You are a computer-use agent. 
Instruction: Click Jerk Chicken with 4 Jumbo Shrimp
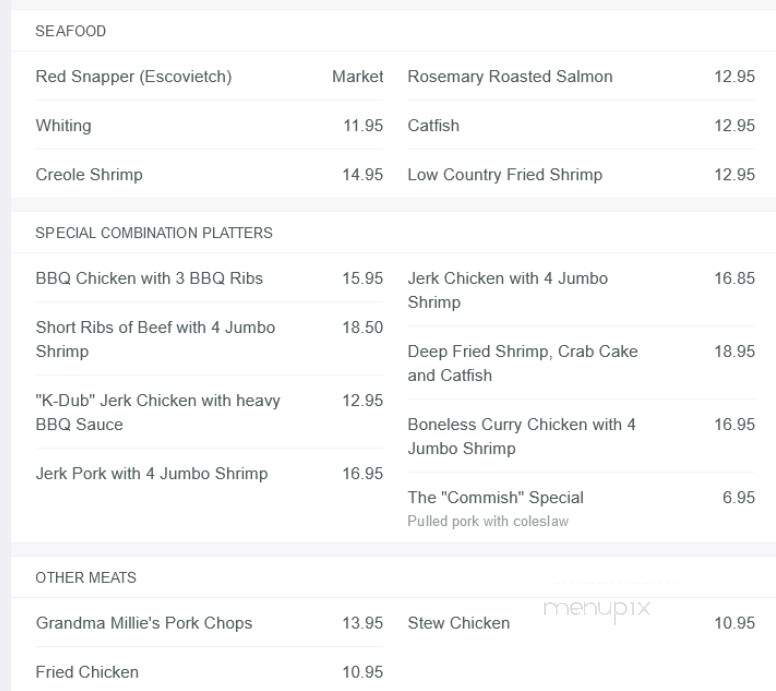(507, 290)
